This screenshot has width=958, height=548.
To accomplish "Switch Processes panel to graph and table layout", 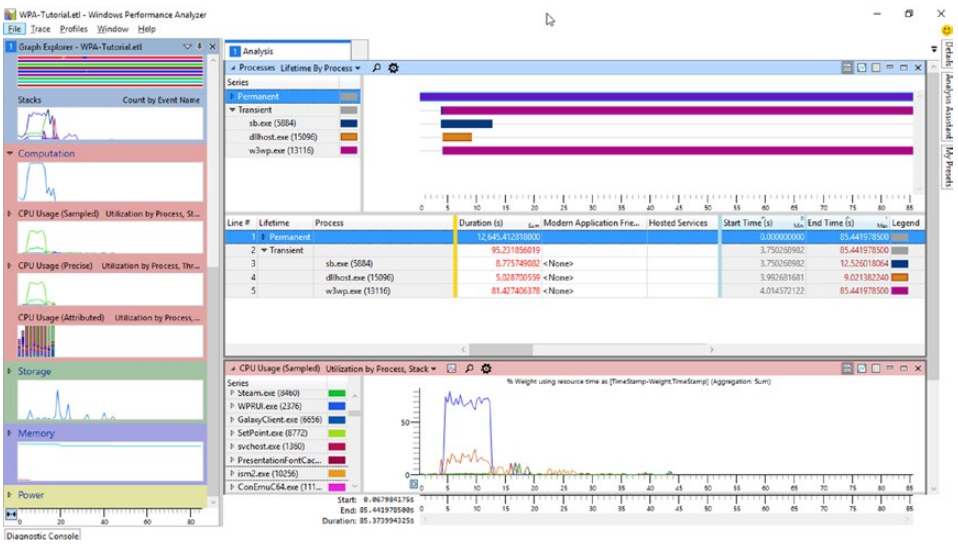I will (x=847, y=67).
